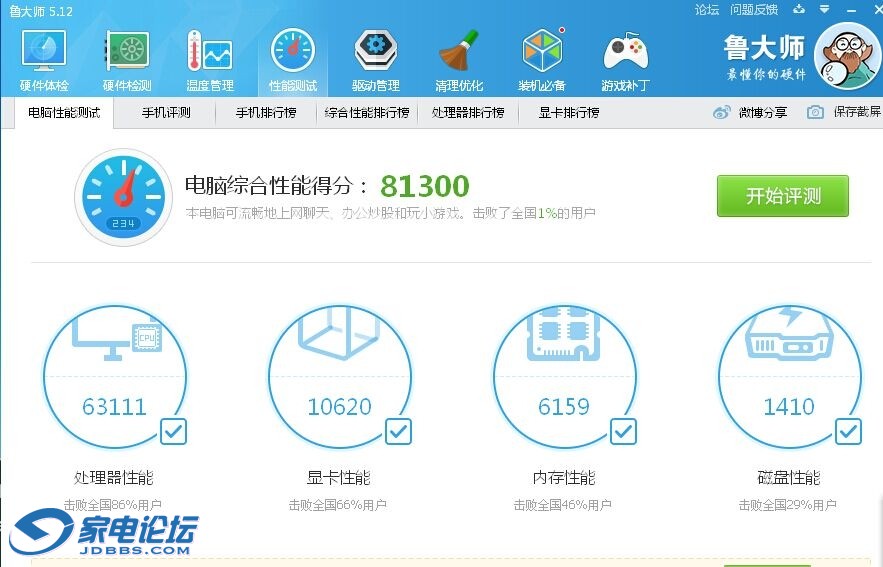
Task: Uncheck the 磁盘性能 test checkbox
Action: tap(848, 432)
